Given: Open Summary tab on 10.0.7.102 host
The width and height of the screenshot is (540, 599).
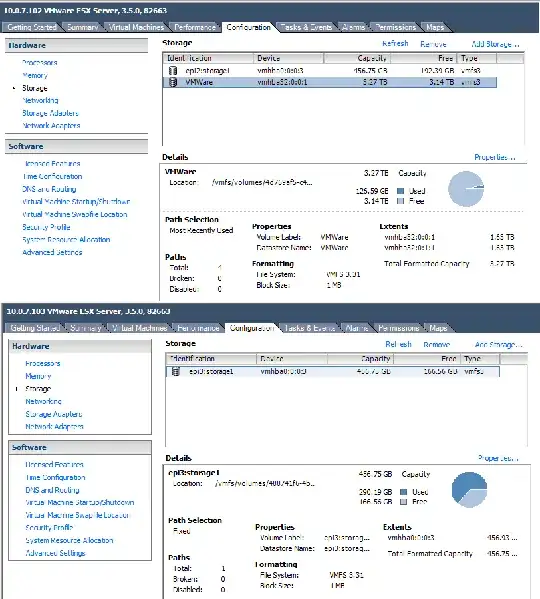Looking at the screenshot, I should pyautogui.click(x=83, y=27).
